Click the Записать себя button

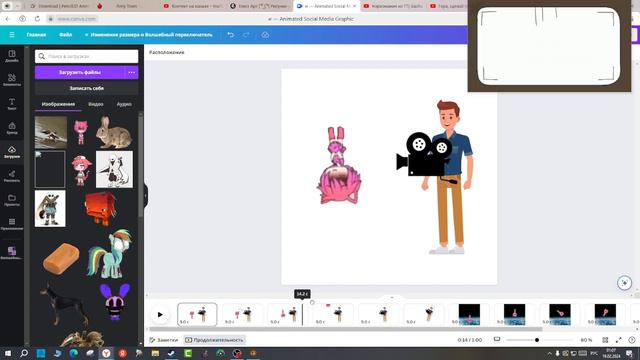tap(87, 88)
